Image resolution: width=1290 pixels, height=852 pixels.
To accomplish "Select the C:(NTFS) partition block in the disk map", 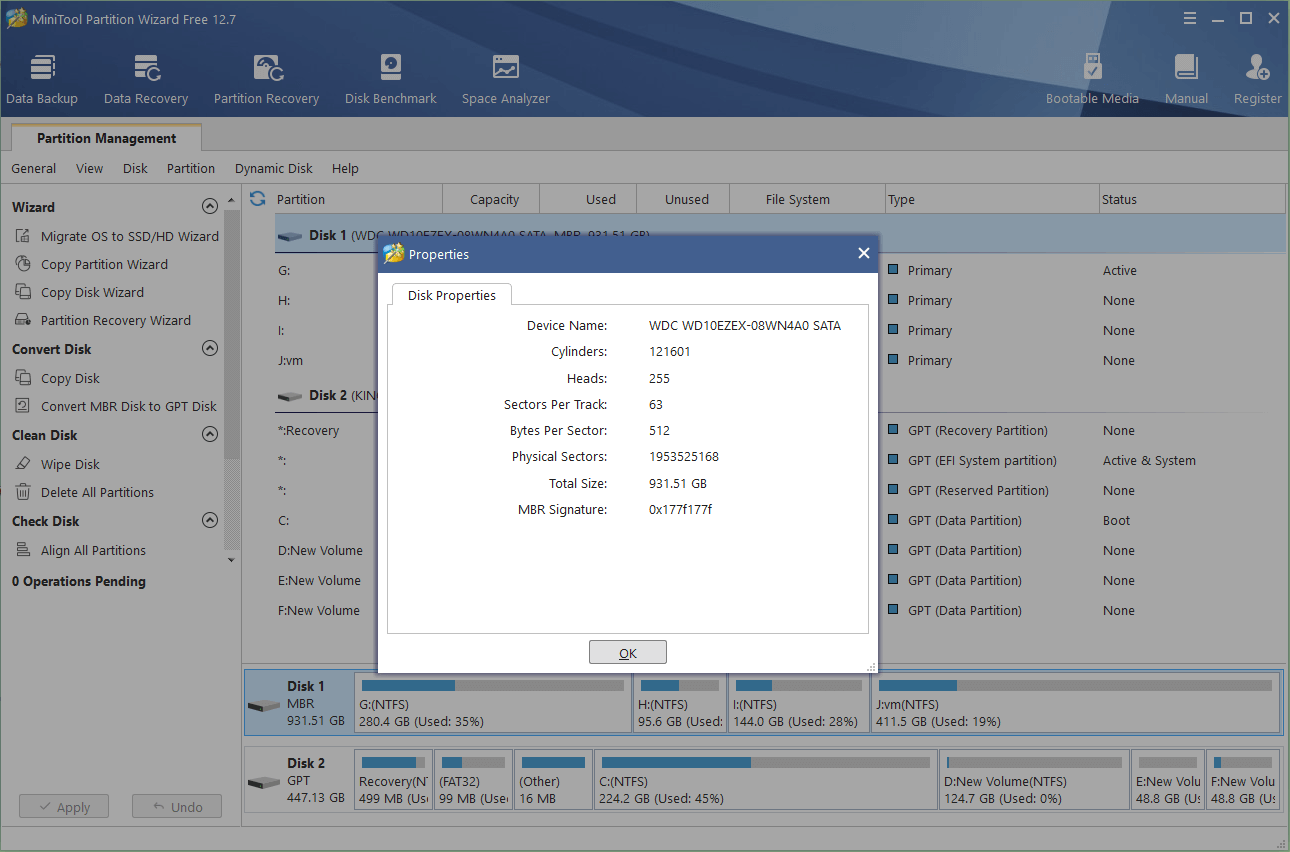I will pyautogui.click(x=765, y=780).
